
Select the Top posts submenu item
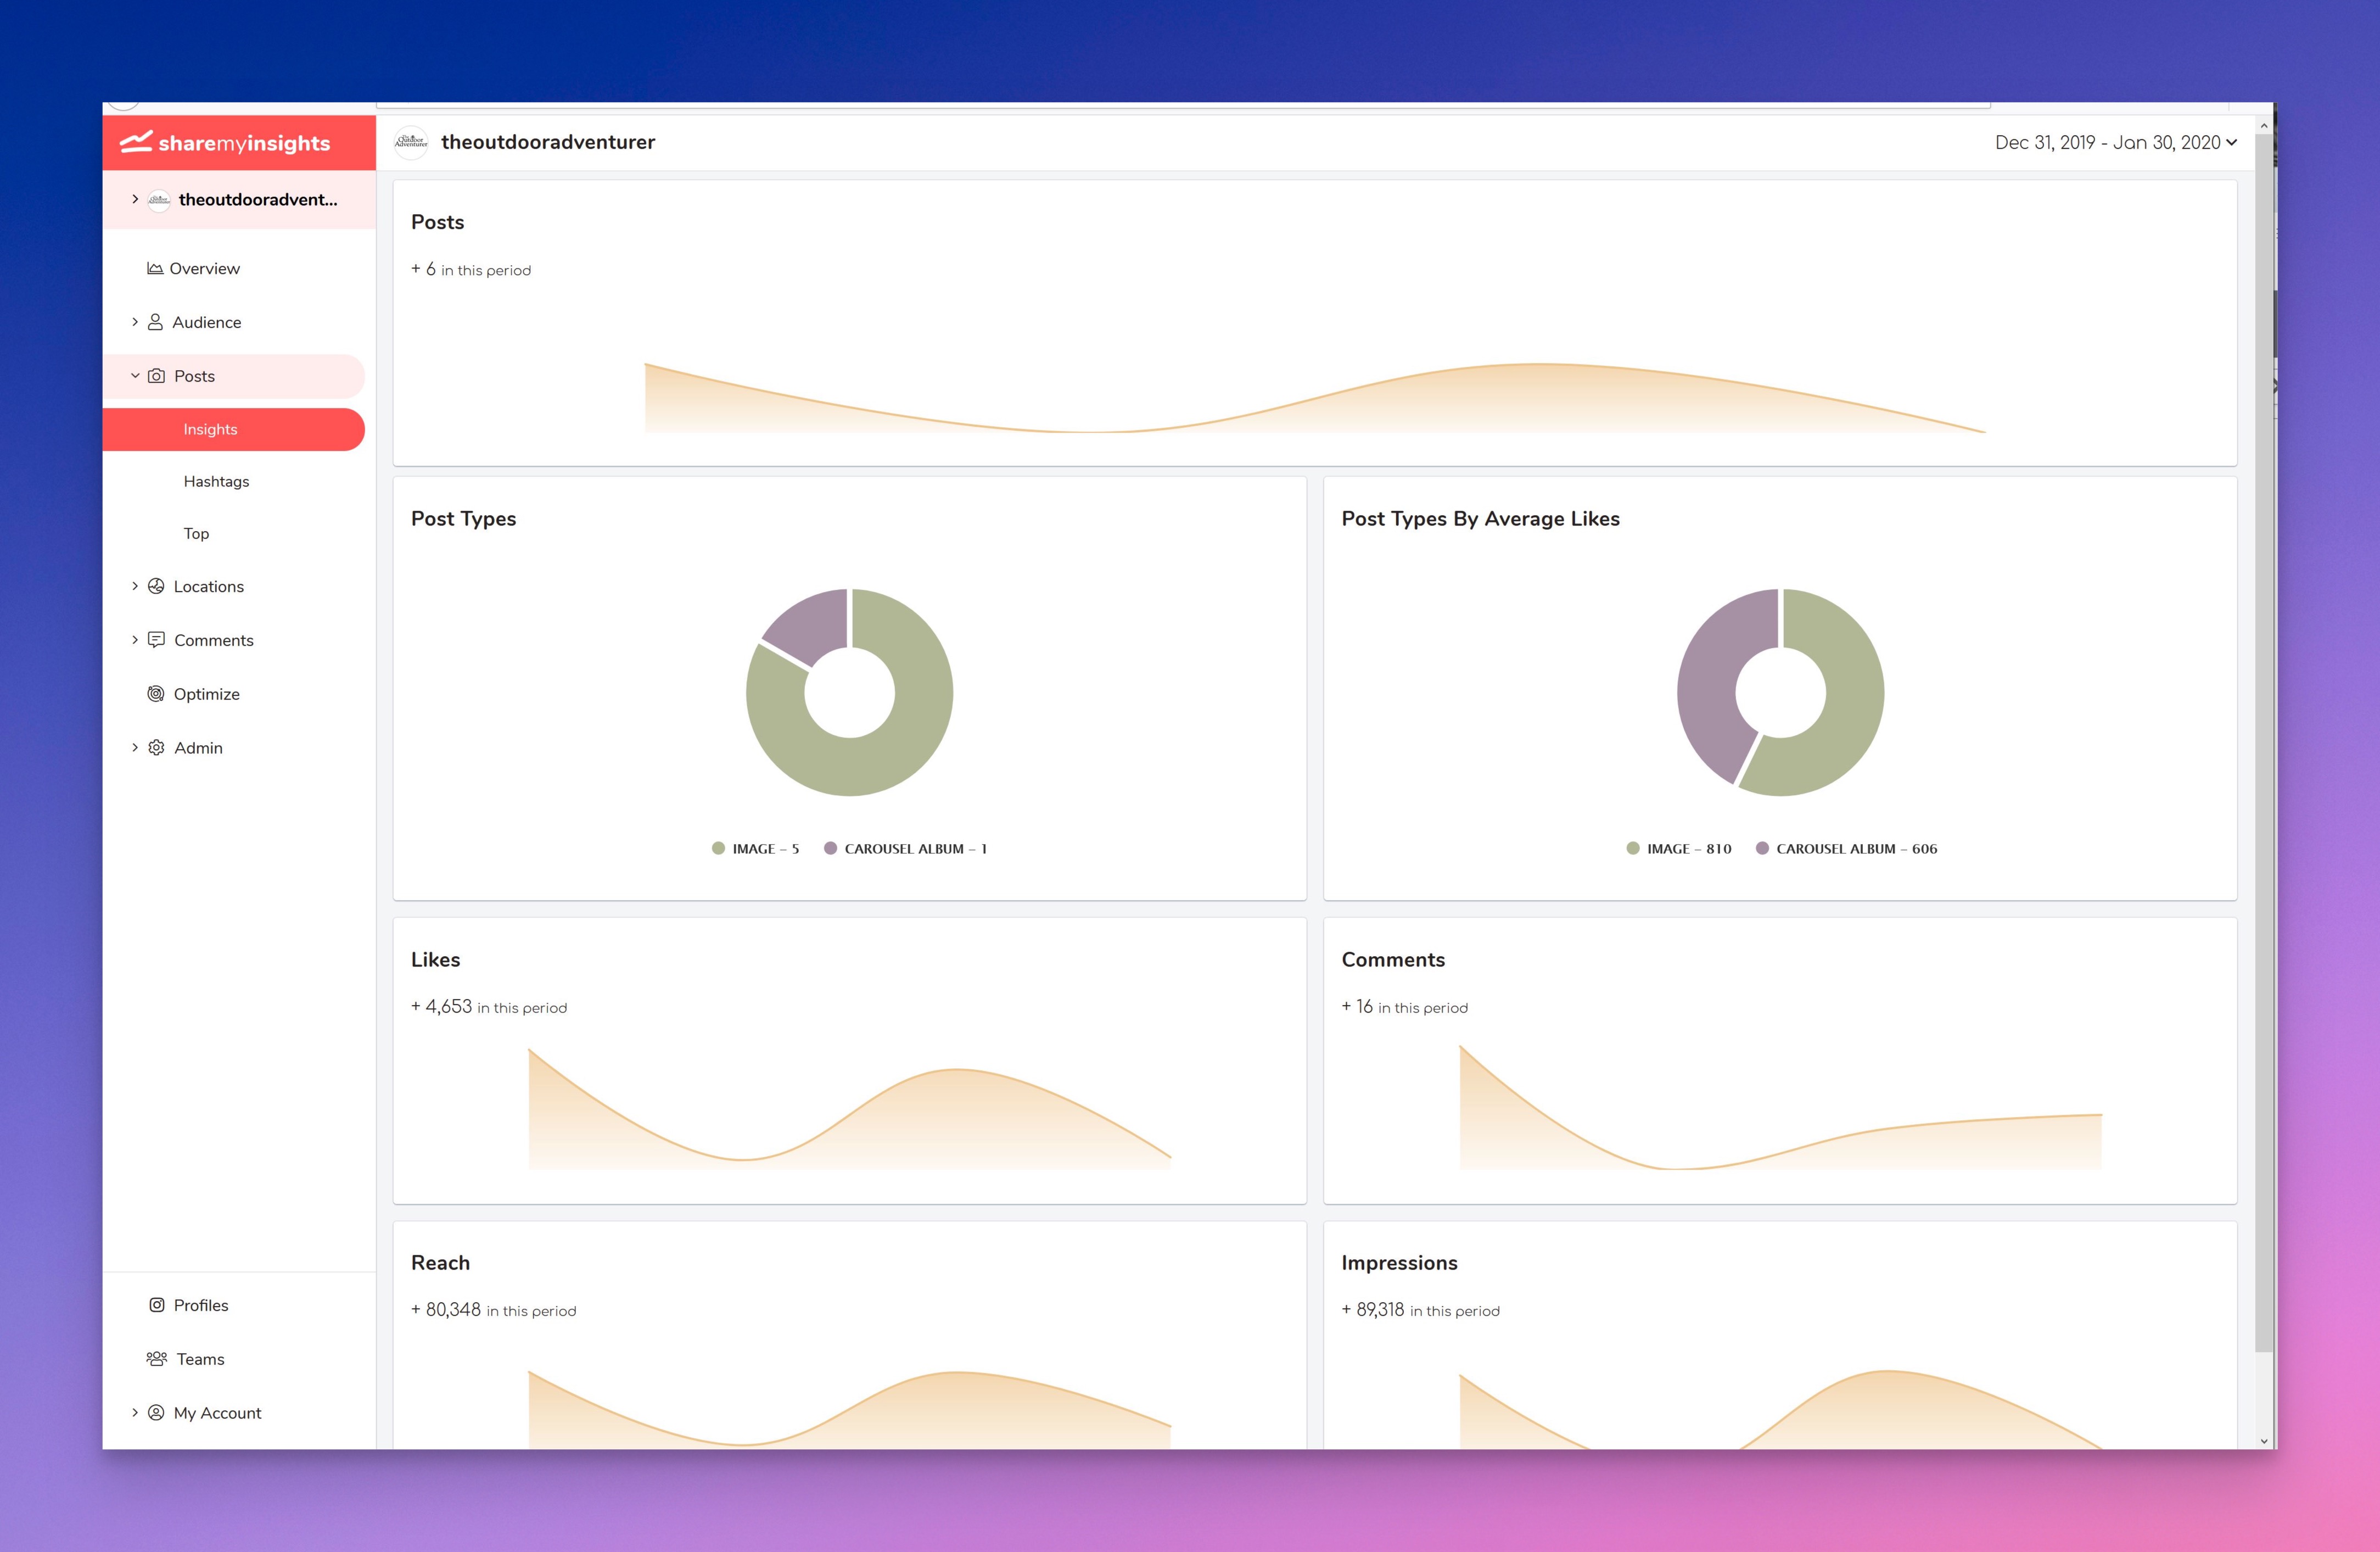point(196,533)
